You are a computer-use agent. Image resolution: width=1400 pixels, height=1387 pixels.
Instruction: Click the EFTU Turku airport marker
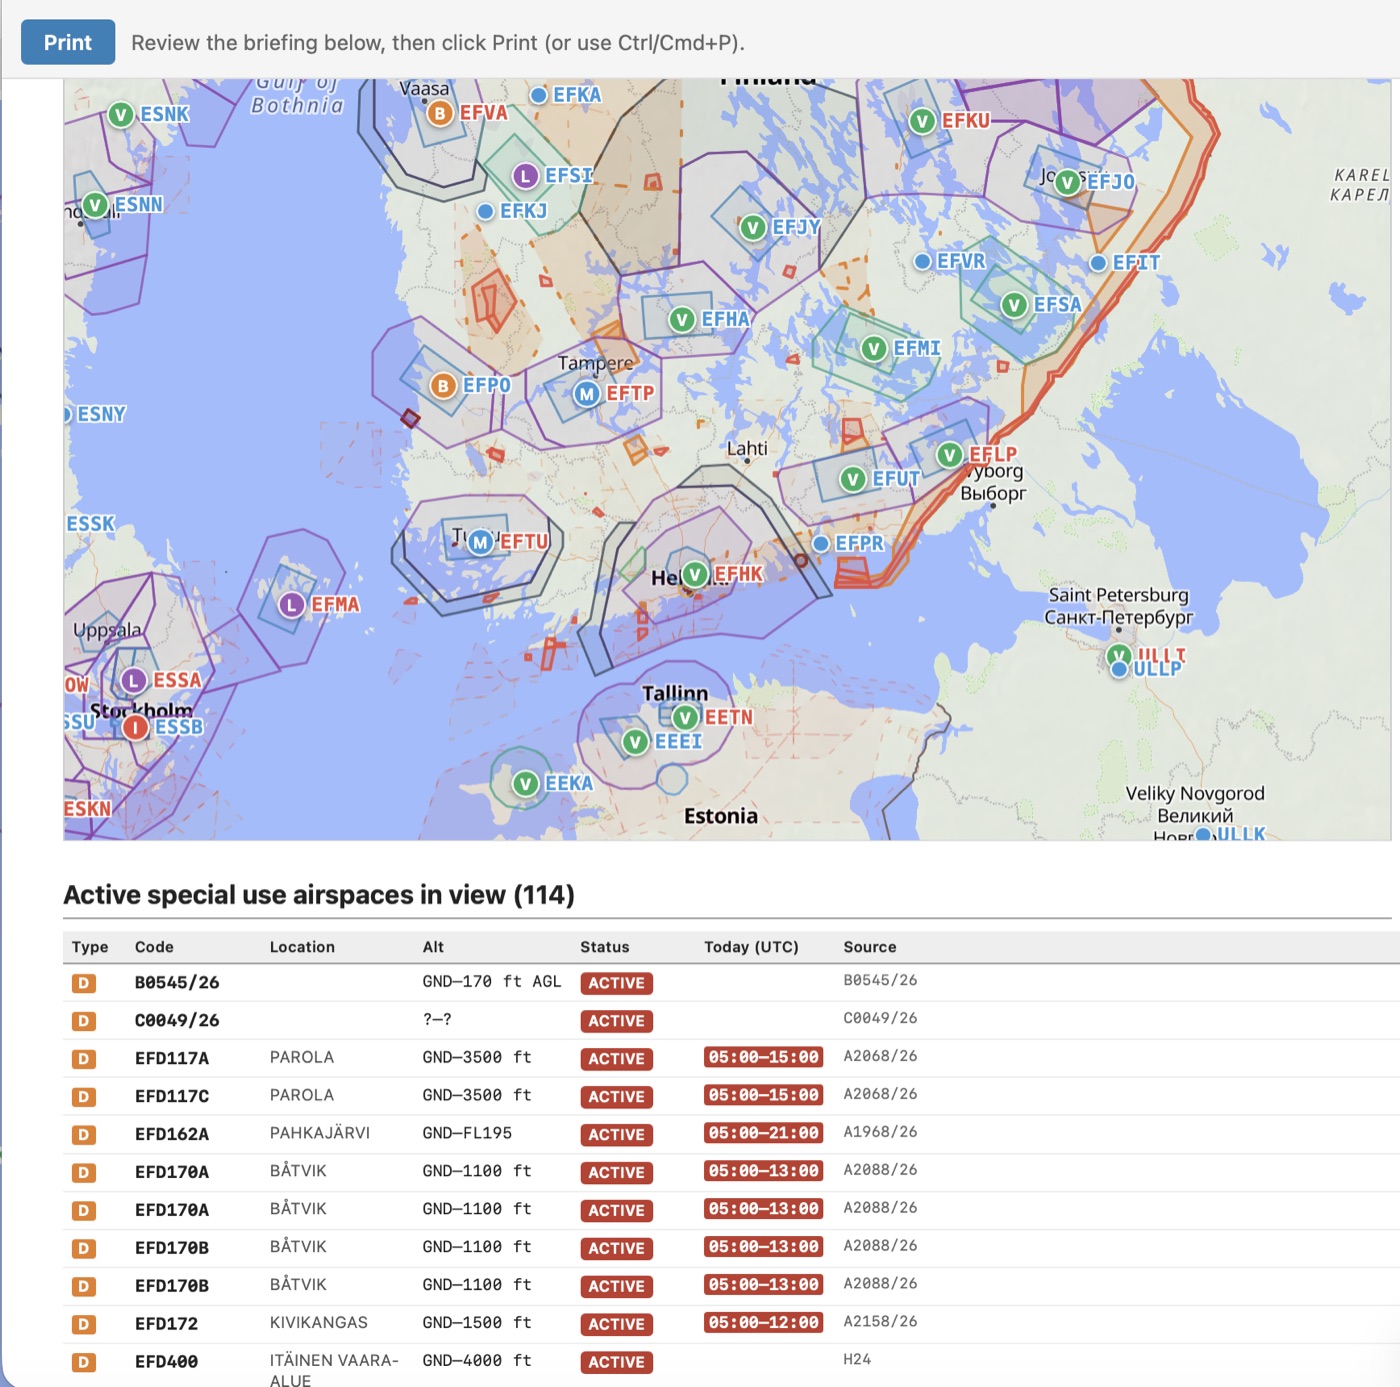click(481, 542)
